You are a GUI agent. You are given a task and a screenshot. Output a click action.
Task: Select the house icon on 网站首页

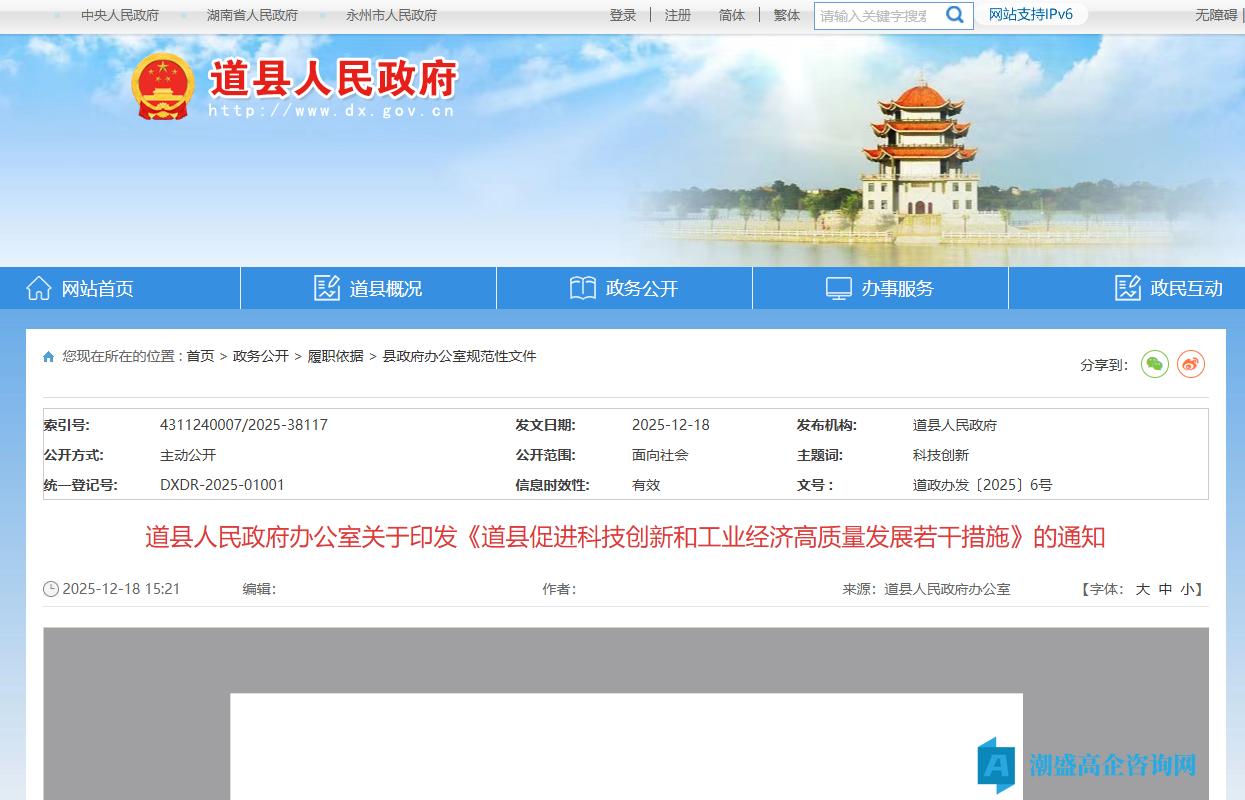[39, 287]
